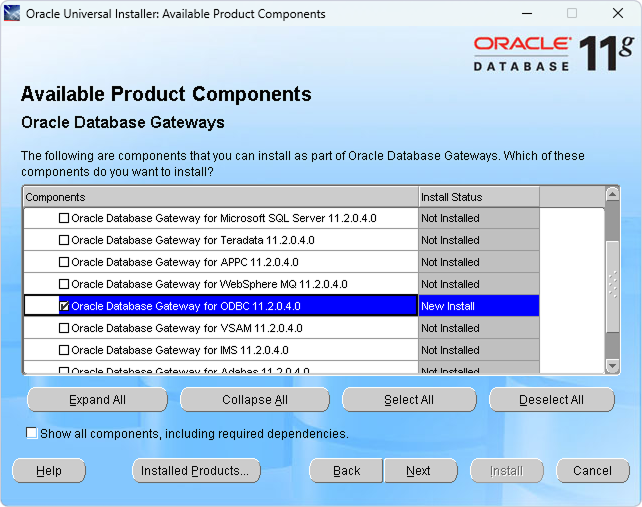642x507 pixels.
Task: Uncheck Gateway for ODBC checkbox
Action: pyautogui.click(x=64, y=306)
